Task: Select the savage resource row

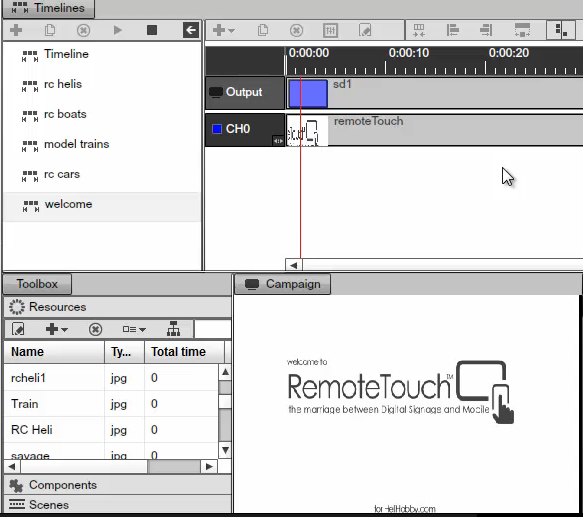Action: pyautogui.click(x=111, y=452)
